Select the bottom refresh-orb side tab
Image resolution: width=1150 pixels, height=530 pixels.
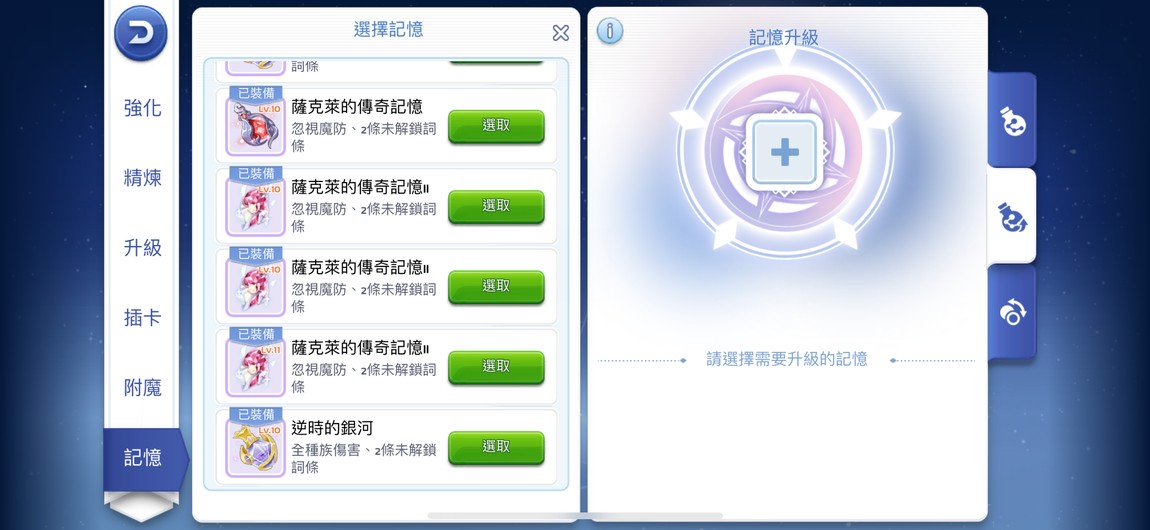(1012, 313)
